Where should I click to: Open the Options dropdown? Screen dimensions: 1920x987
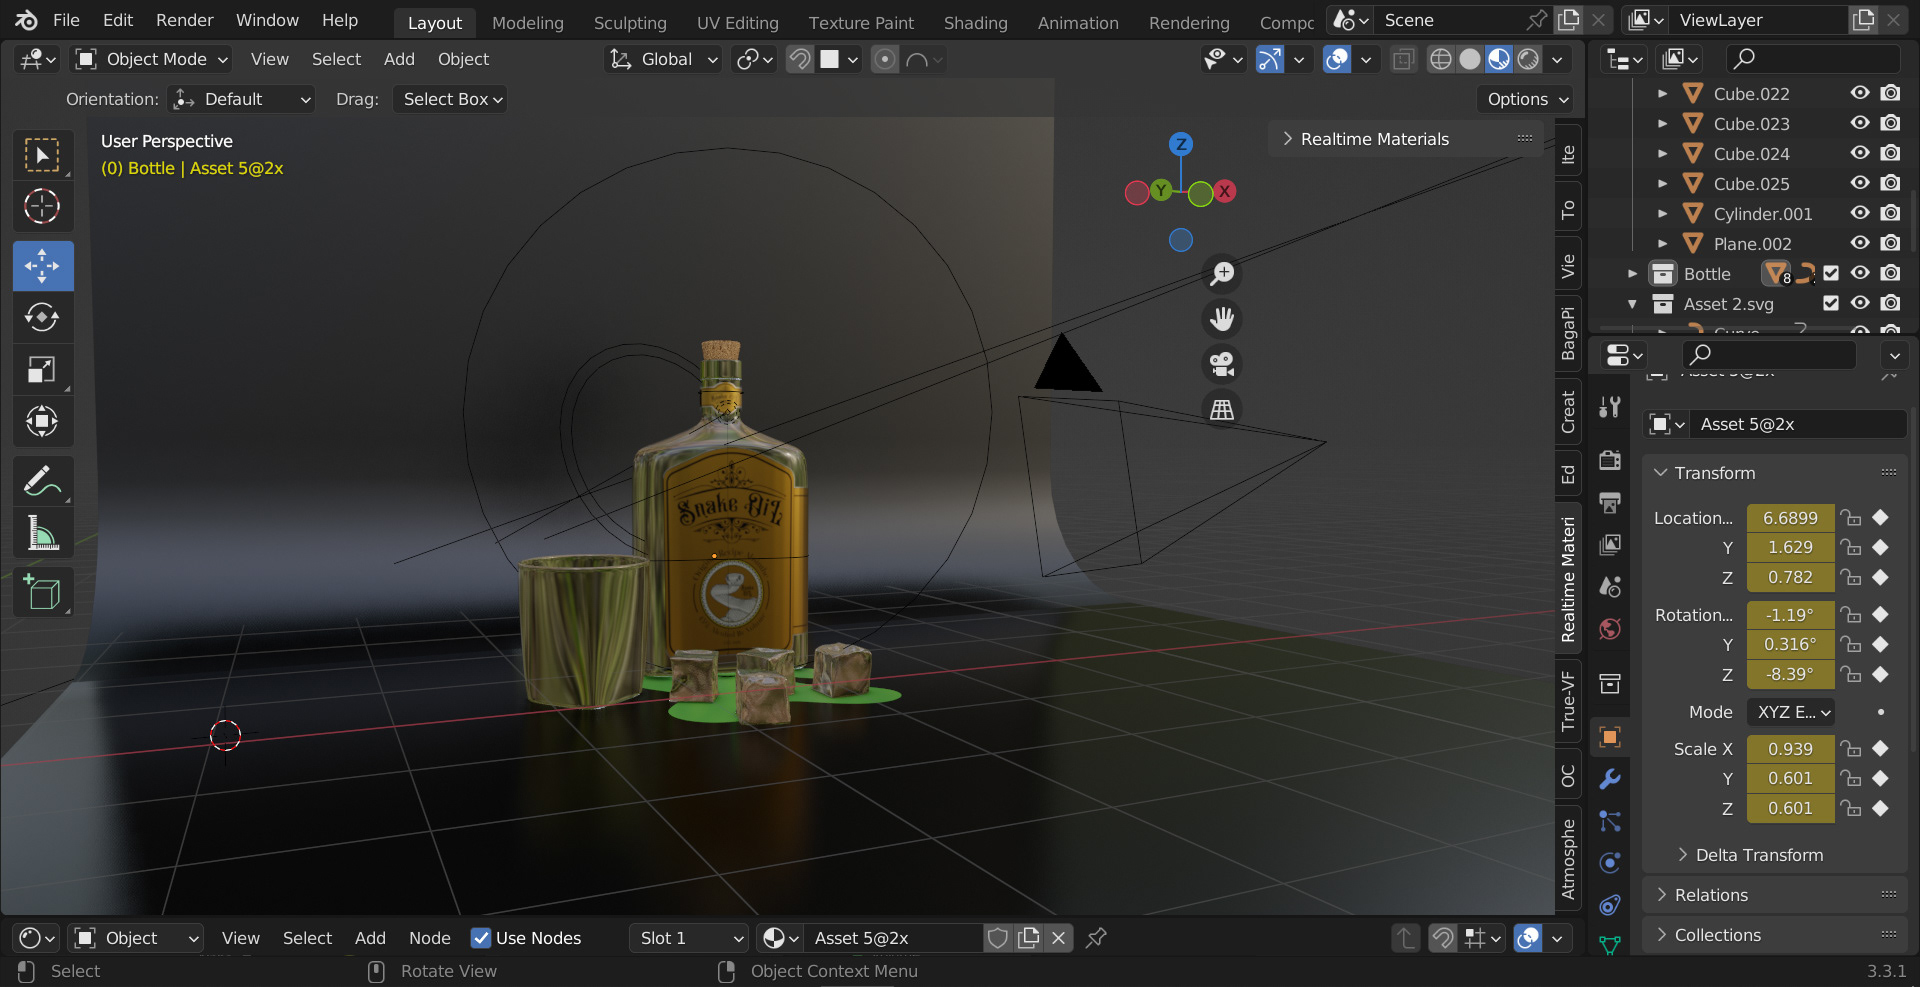(x=1526, y=99)
